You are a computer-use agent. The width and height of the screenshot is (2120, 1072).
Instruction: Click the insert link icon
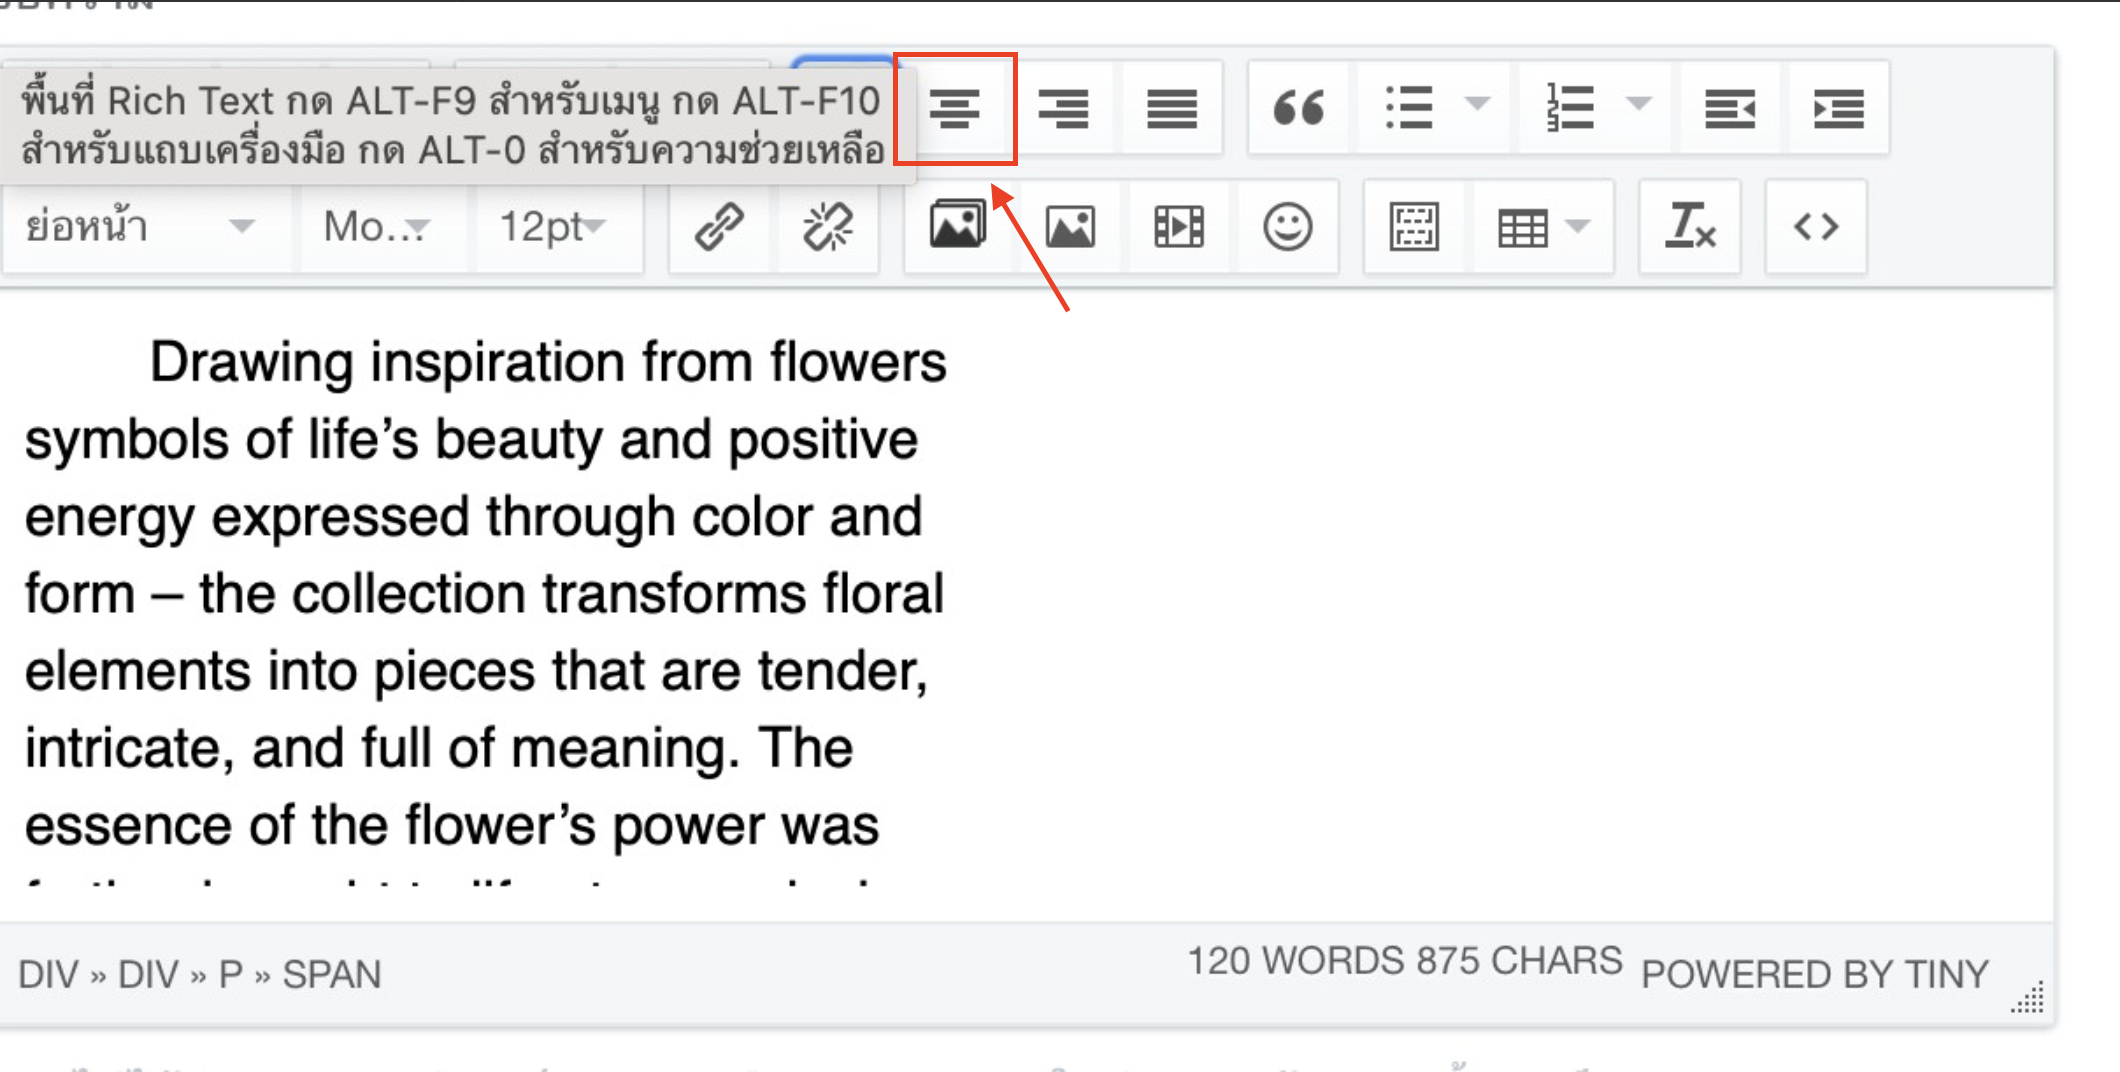pyautogui.click(x=719, y=227)
